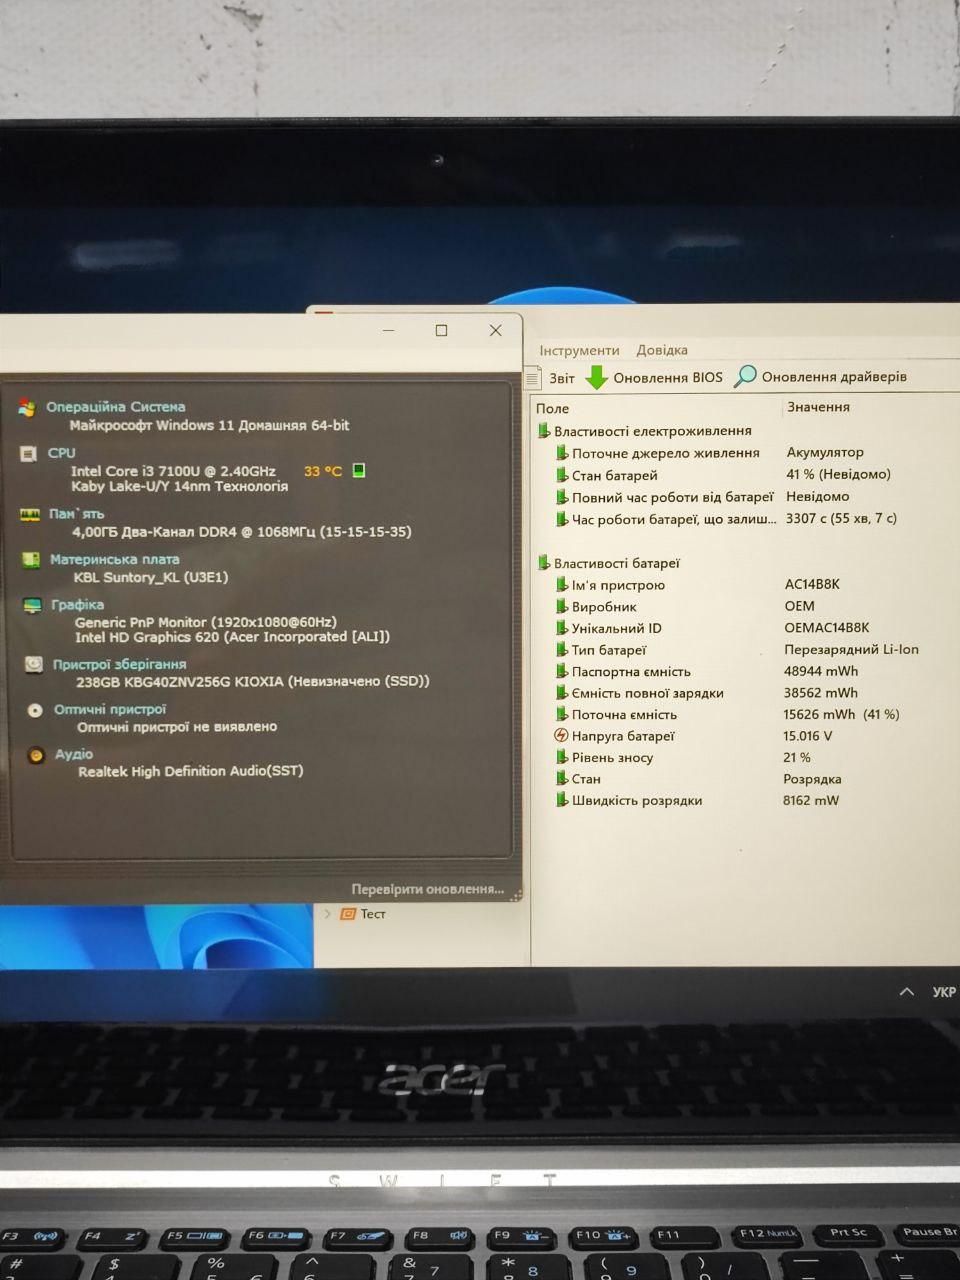Screen dimensions: 960x1280
Task: Click the Звіт report page icon
Action: point(533,378)
